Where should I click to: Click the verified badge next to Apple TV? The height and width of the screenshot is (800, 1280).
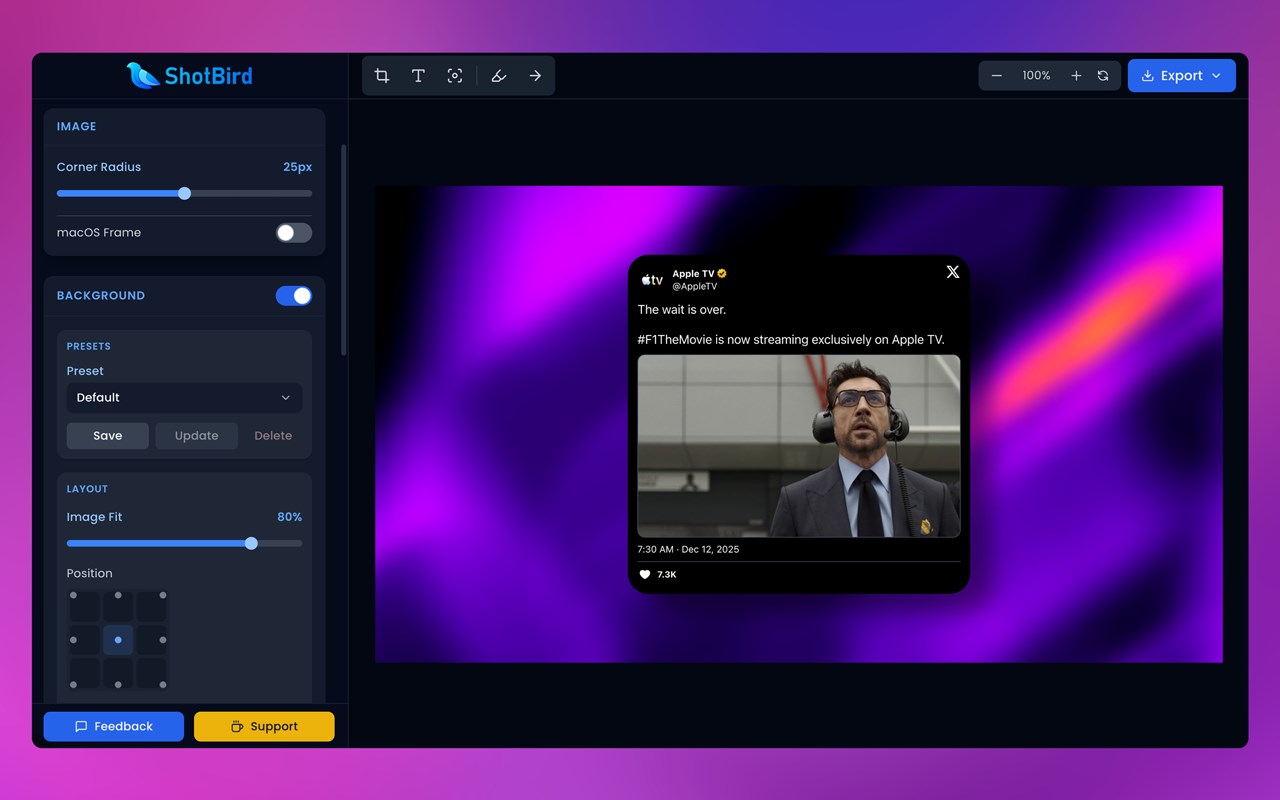722,274
